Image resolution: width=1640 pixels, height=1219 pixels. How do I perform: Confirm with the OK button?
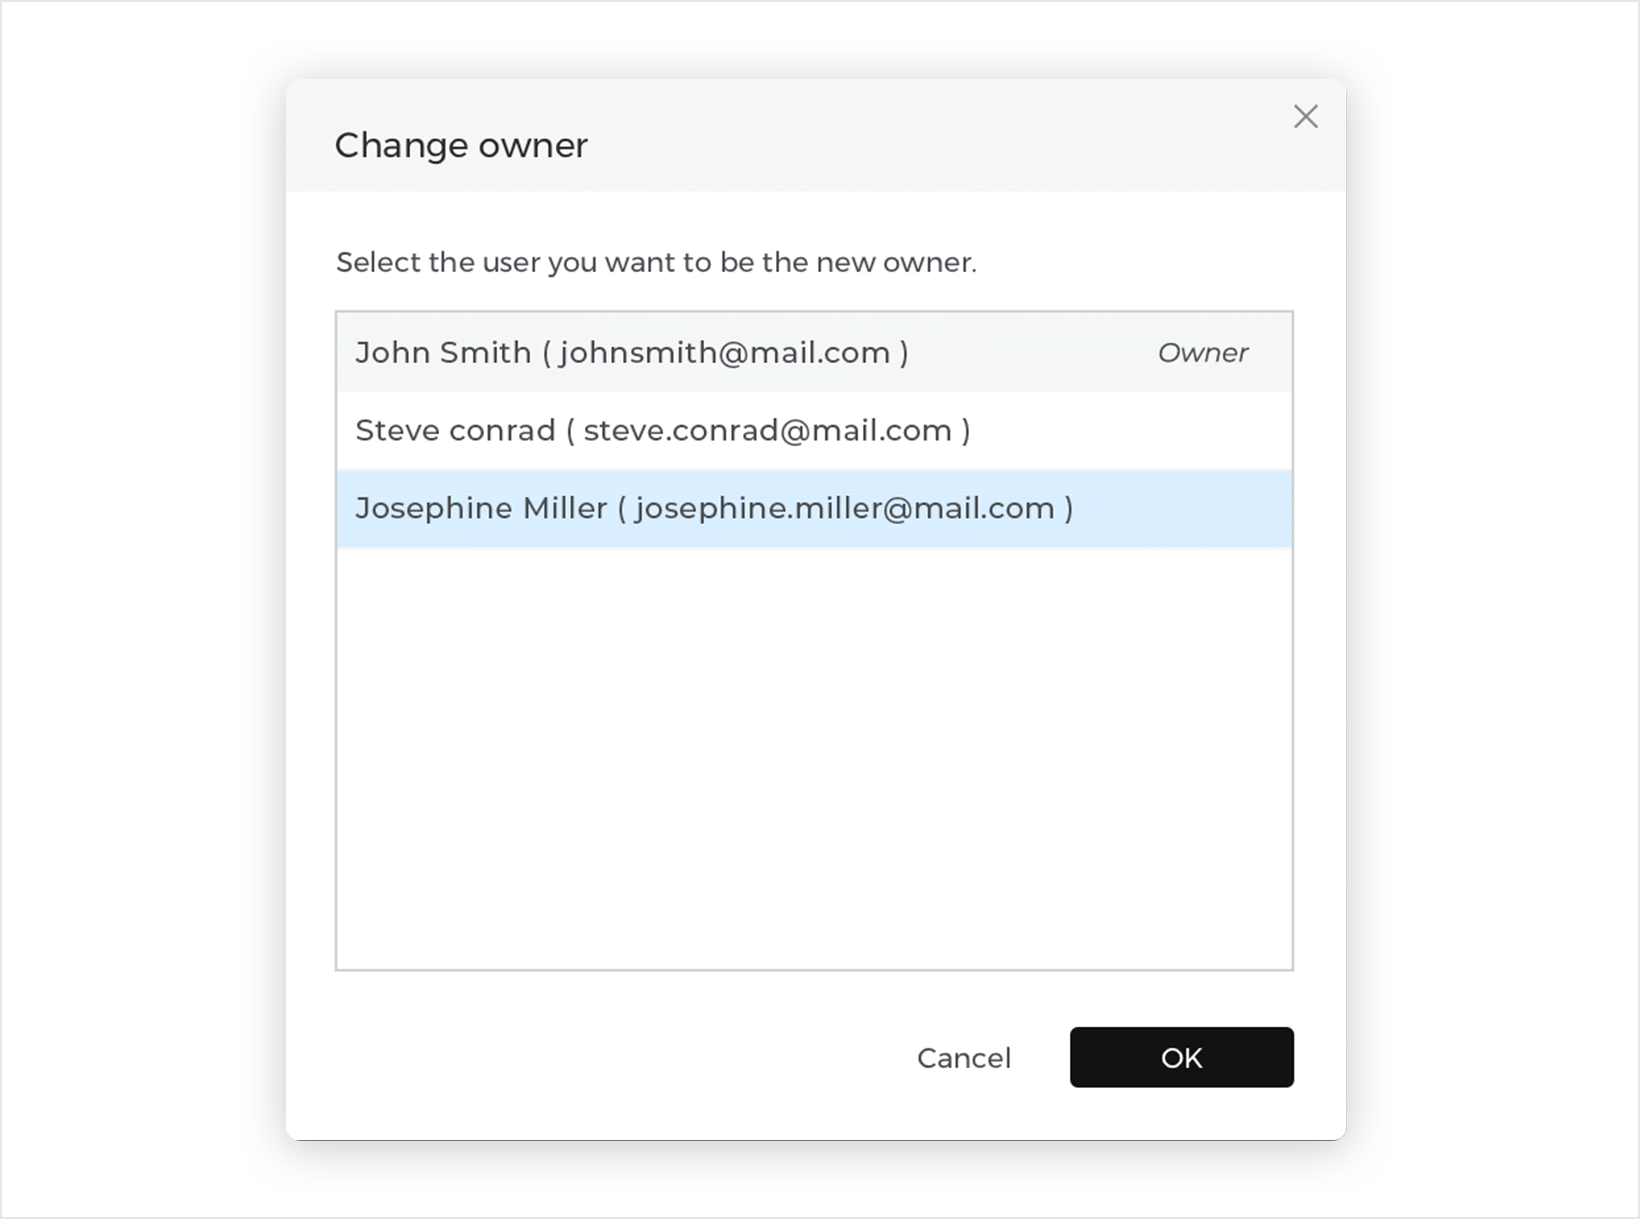pos(1182,1058)
